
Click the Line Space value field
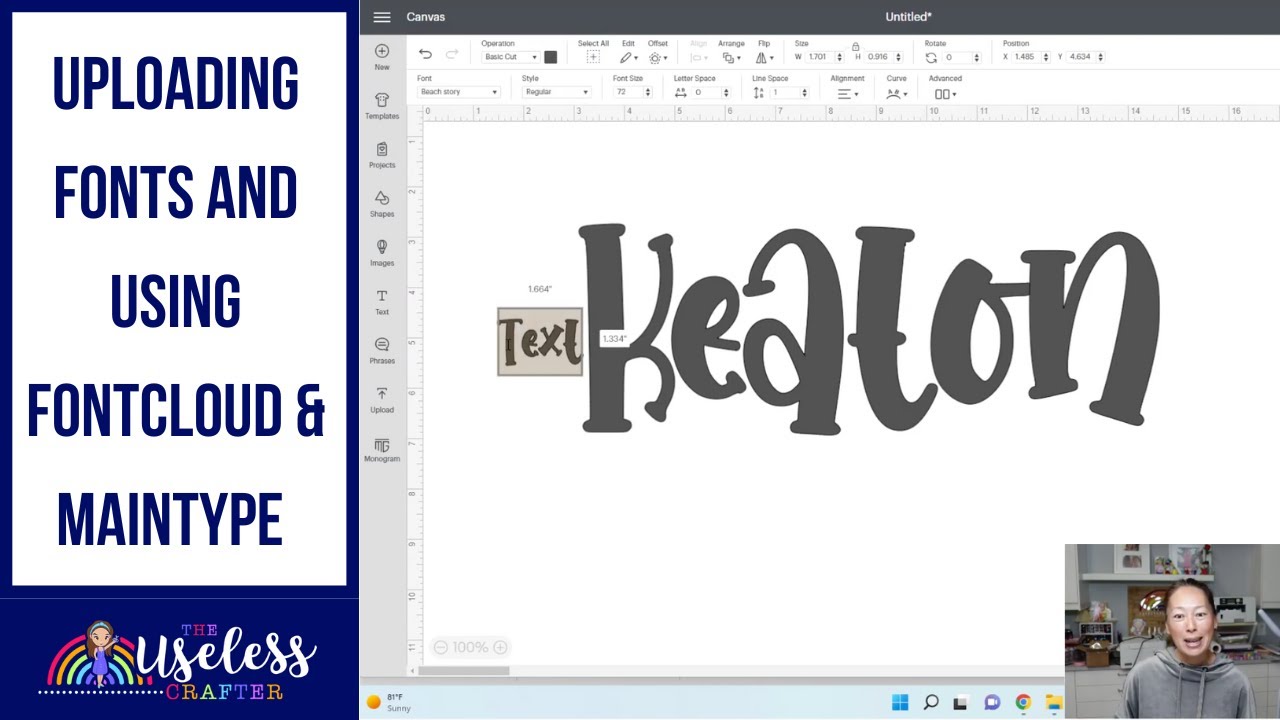789,92
